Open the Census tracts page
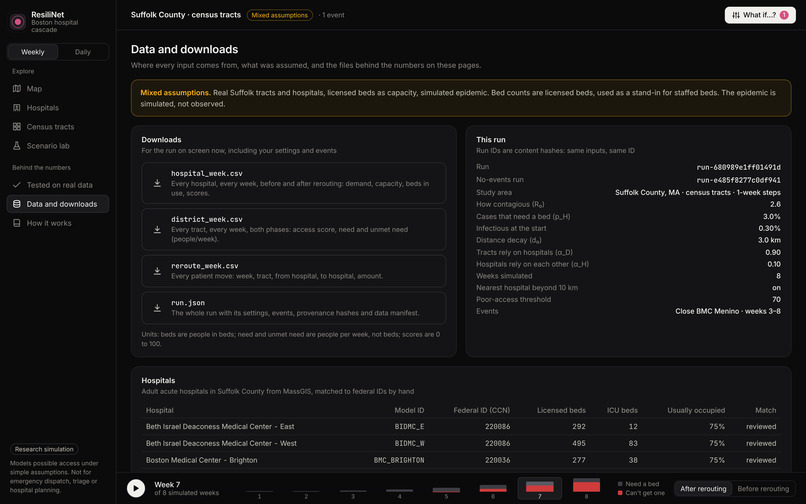Screen dimensions: 806x504 point(58,127)
